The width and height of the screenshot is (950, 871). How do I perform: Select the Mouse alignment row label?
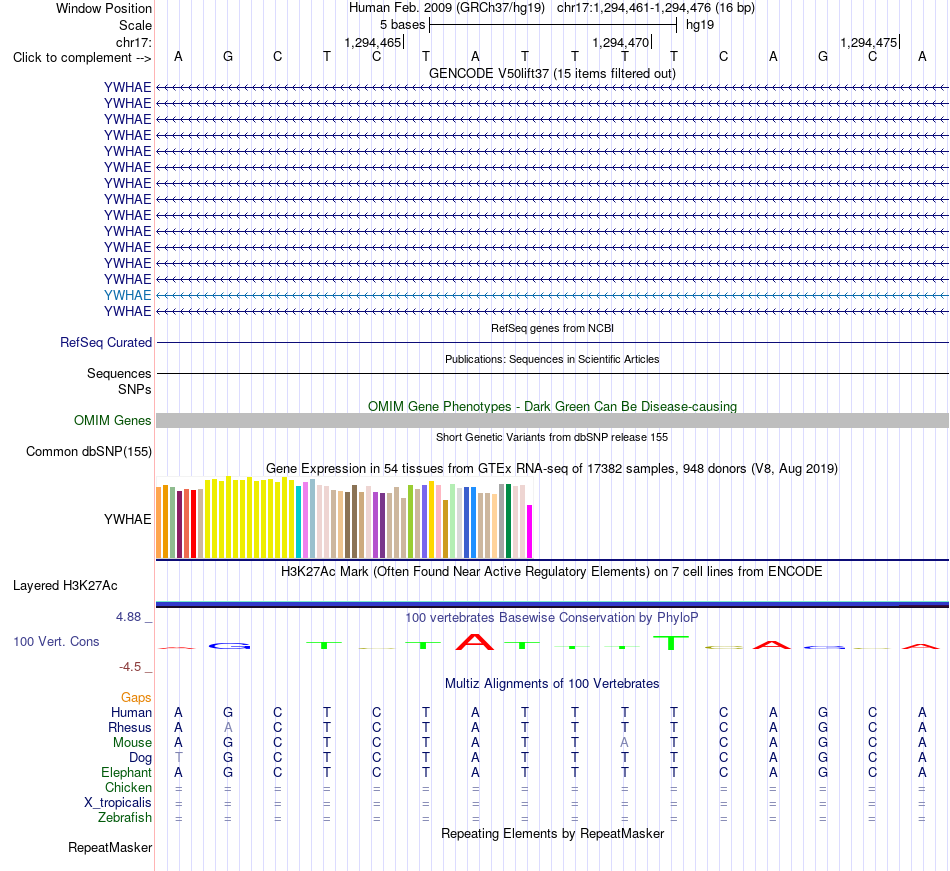click(x=132, y=743)
